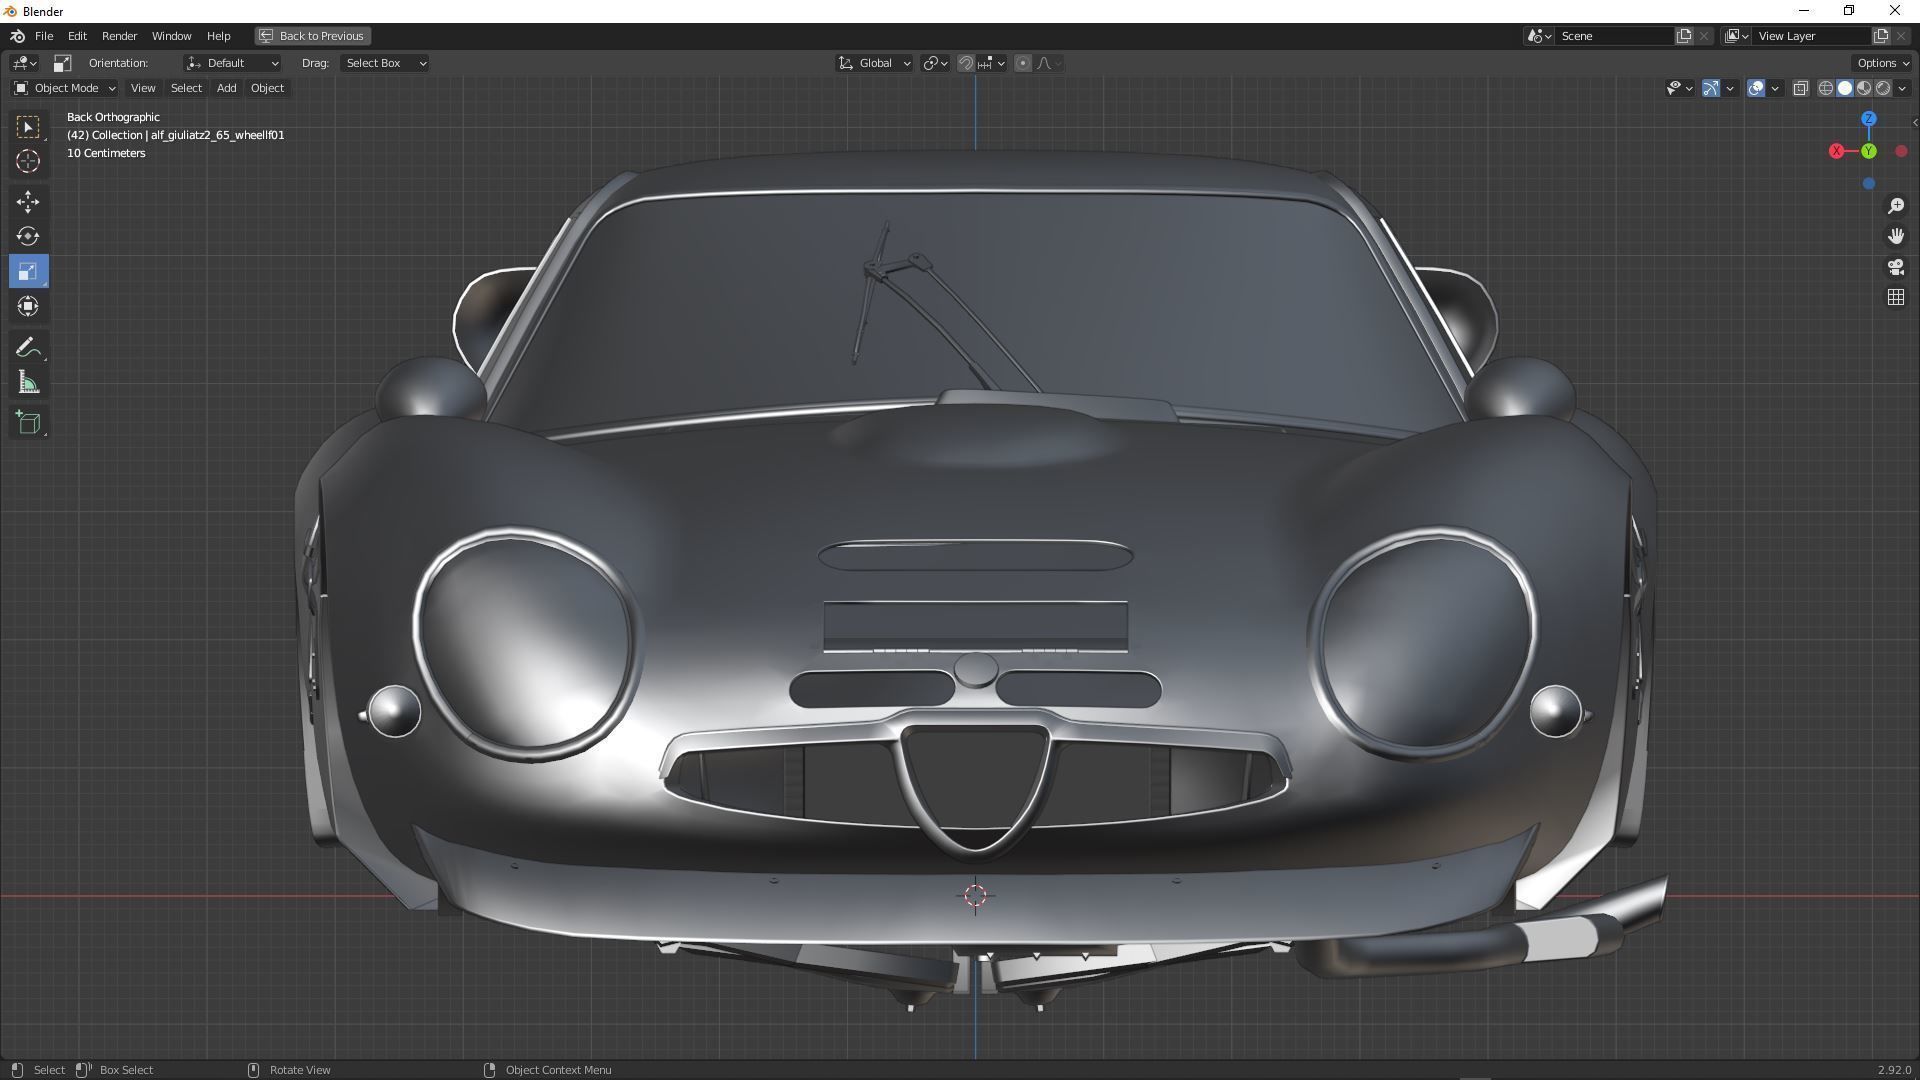Screen dimensions: 1920x1080
Task: Select the Select Box tool
Action: (28, 127)
